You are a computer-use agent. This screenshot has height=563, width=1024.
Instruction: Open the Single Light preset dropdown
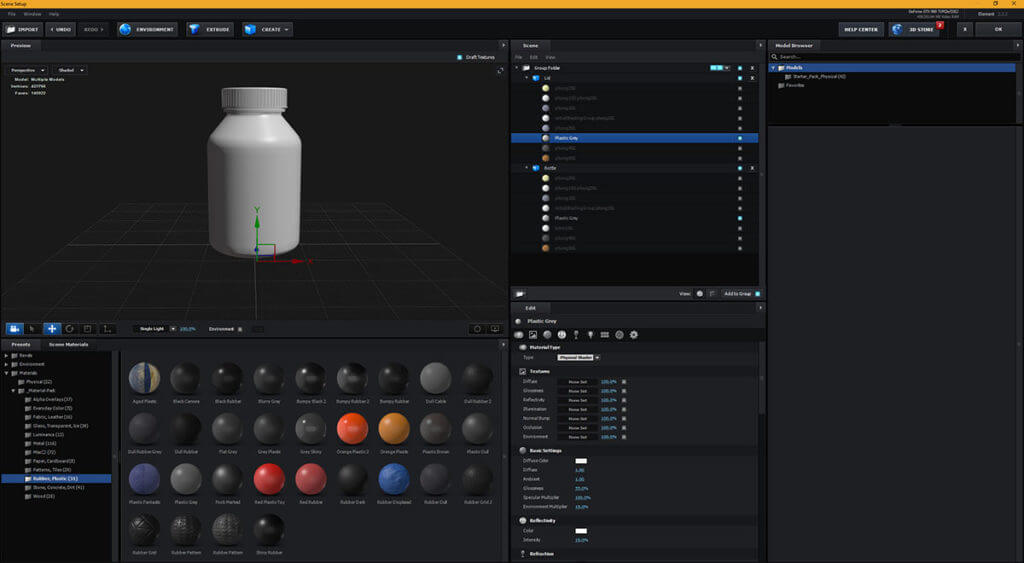pos(155,329)
